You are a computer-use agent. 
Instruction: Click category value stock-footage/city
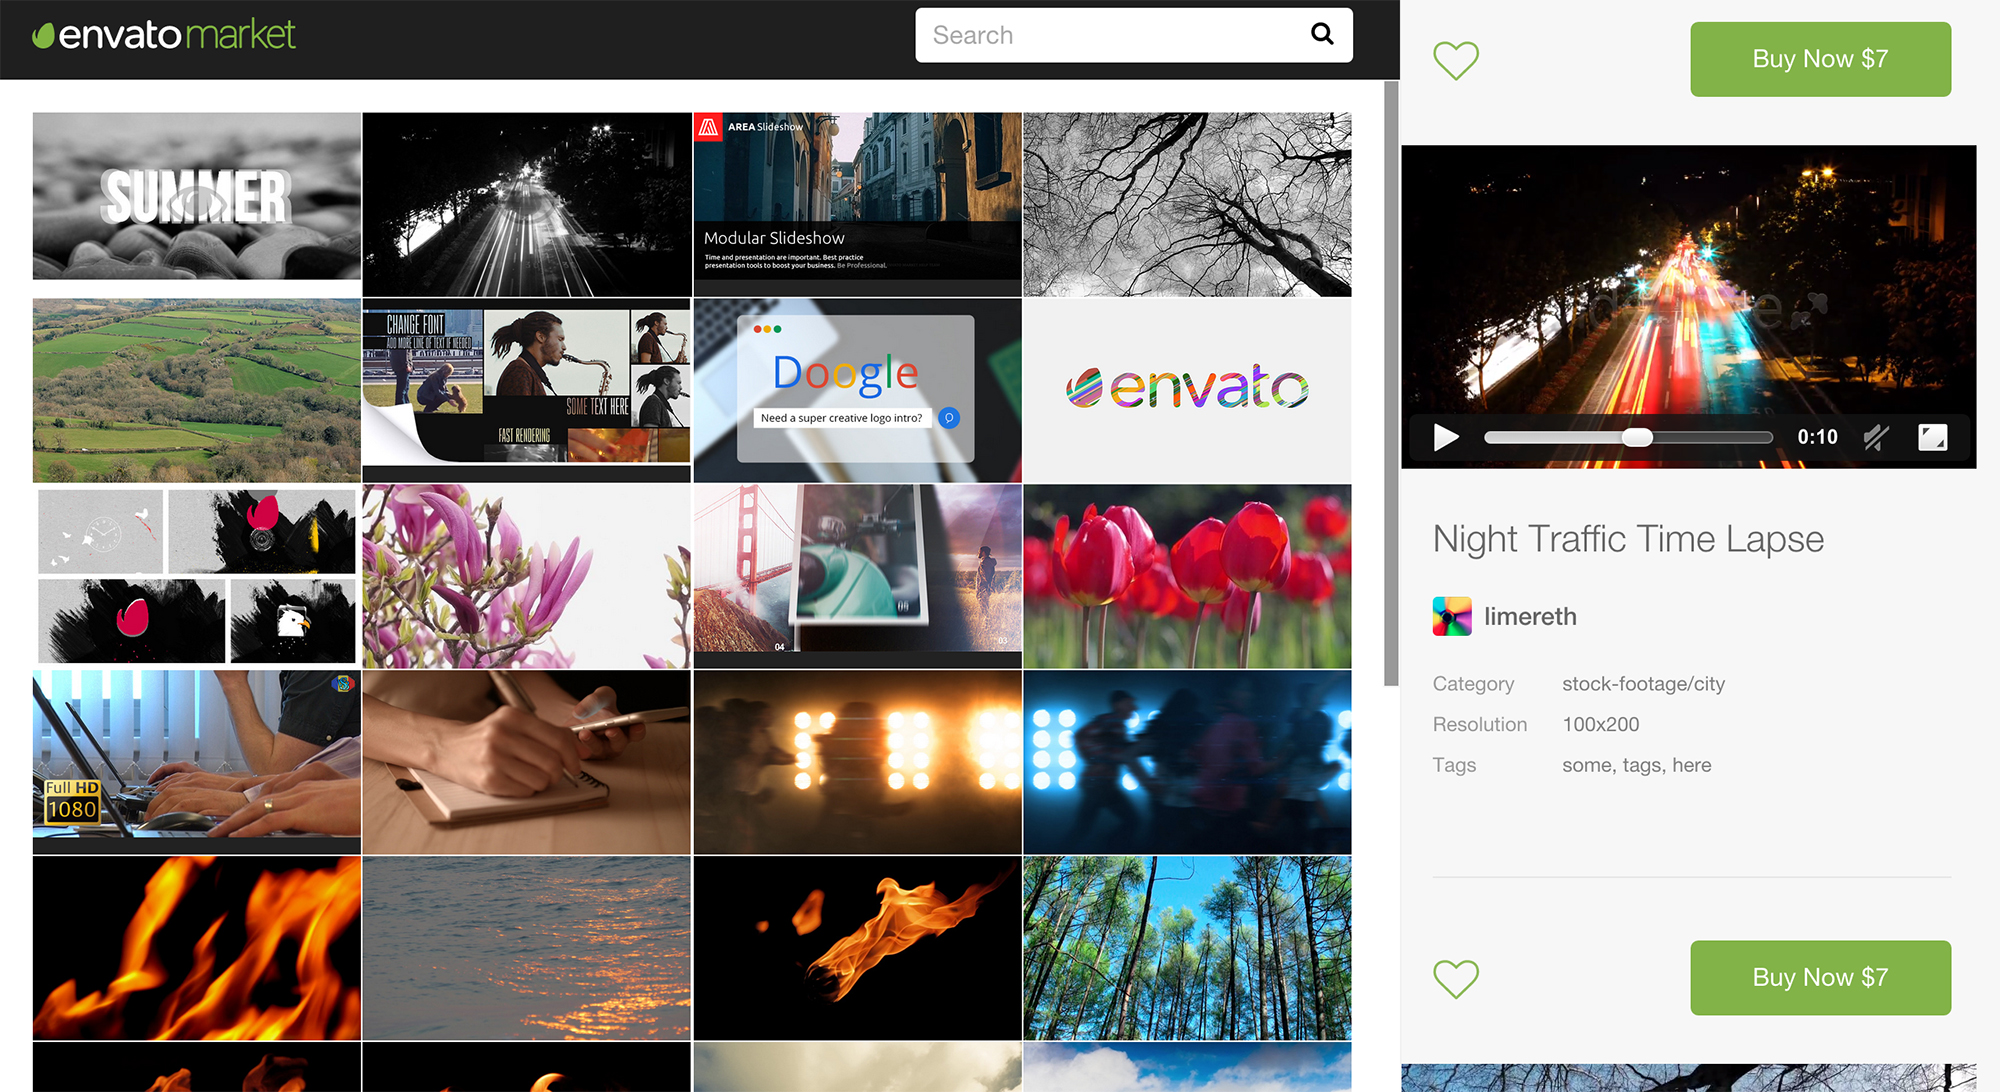[1643, 684]
